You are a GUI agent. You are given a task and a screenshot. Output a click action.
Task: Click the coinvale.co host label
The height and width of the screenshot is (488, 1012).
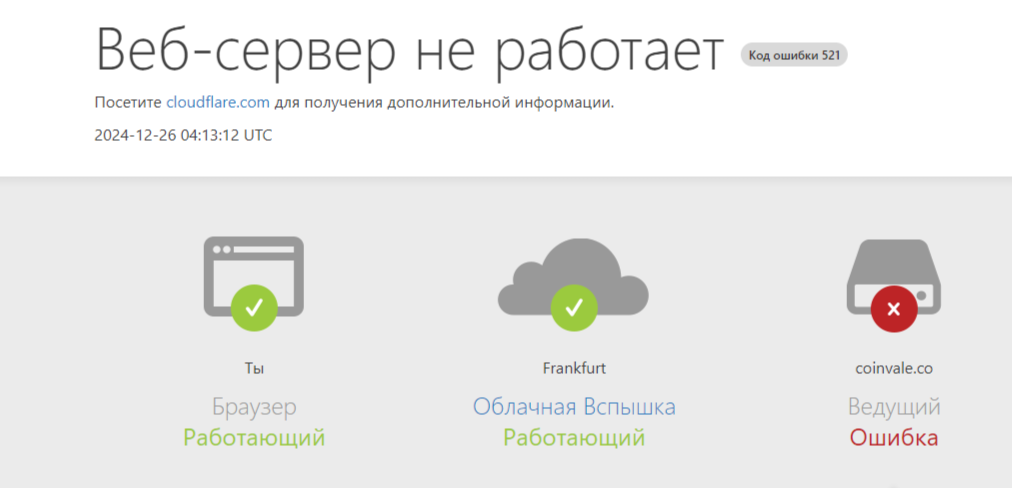[x=894, y=369]
